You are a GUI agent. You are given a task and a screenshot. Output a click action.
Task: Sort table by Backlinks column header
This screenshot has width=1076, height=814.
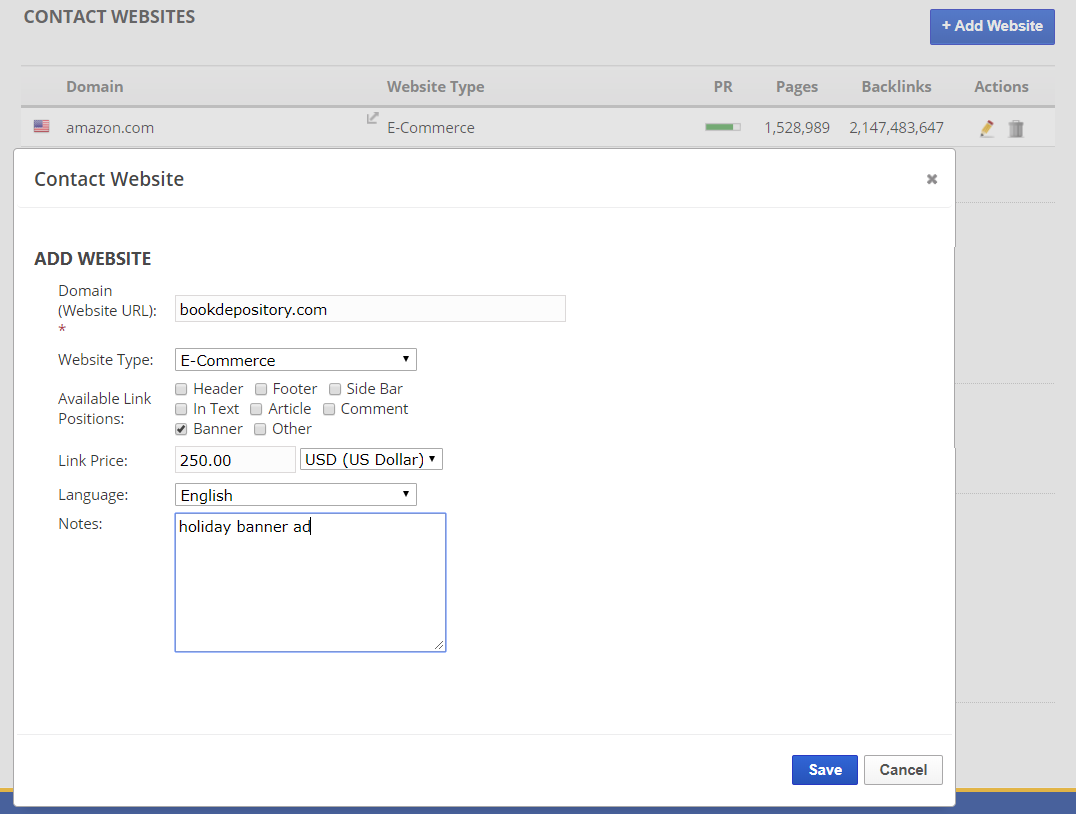pos(896,87)
